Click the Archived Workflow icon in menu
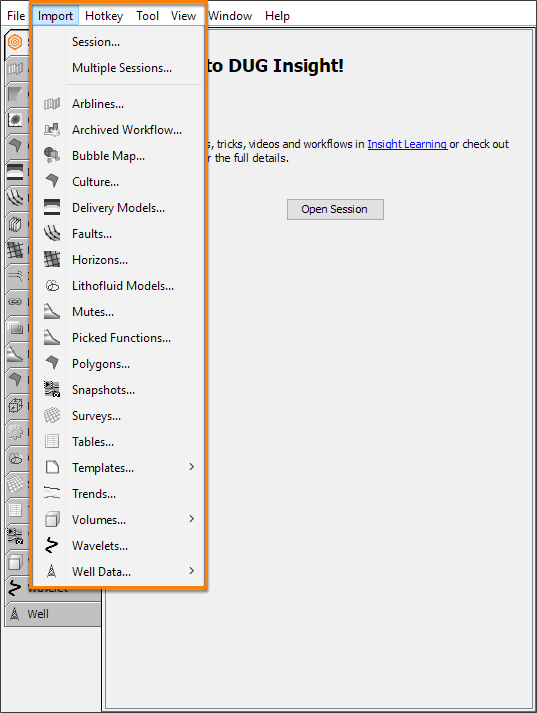 tap(52, 130)
